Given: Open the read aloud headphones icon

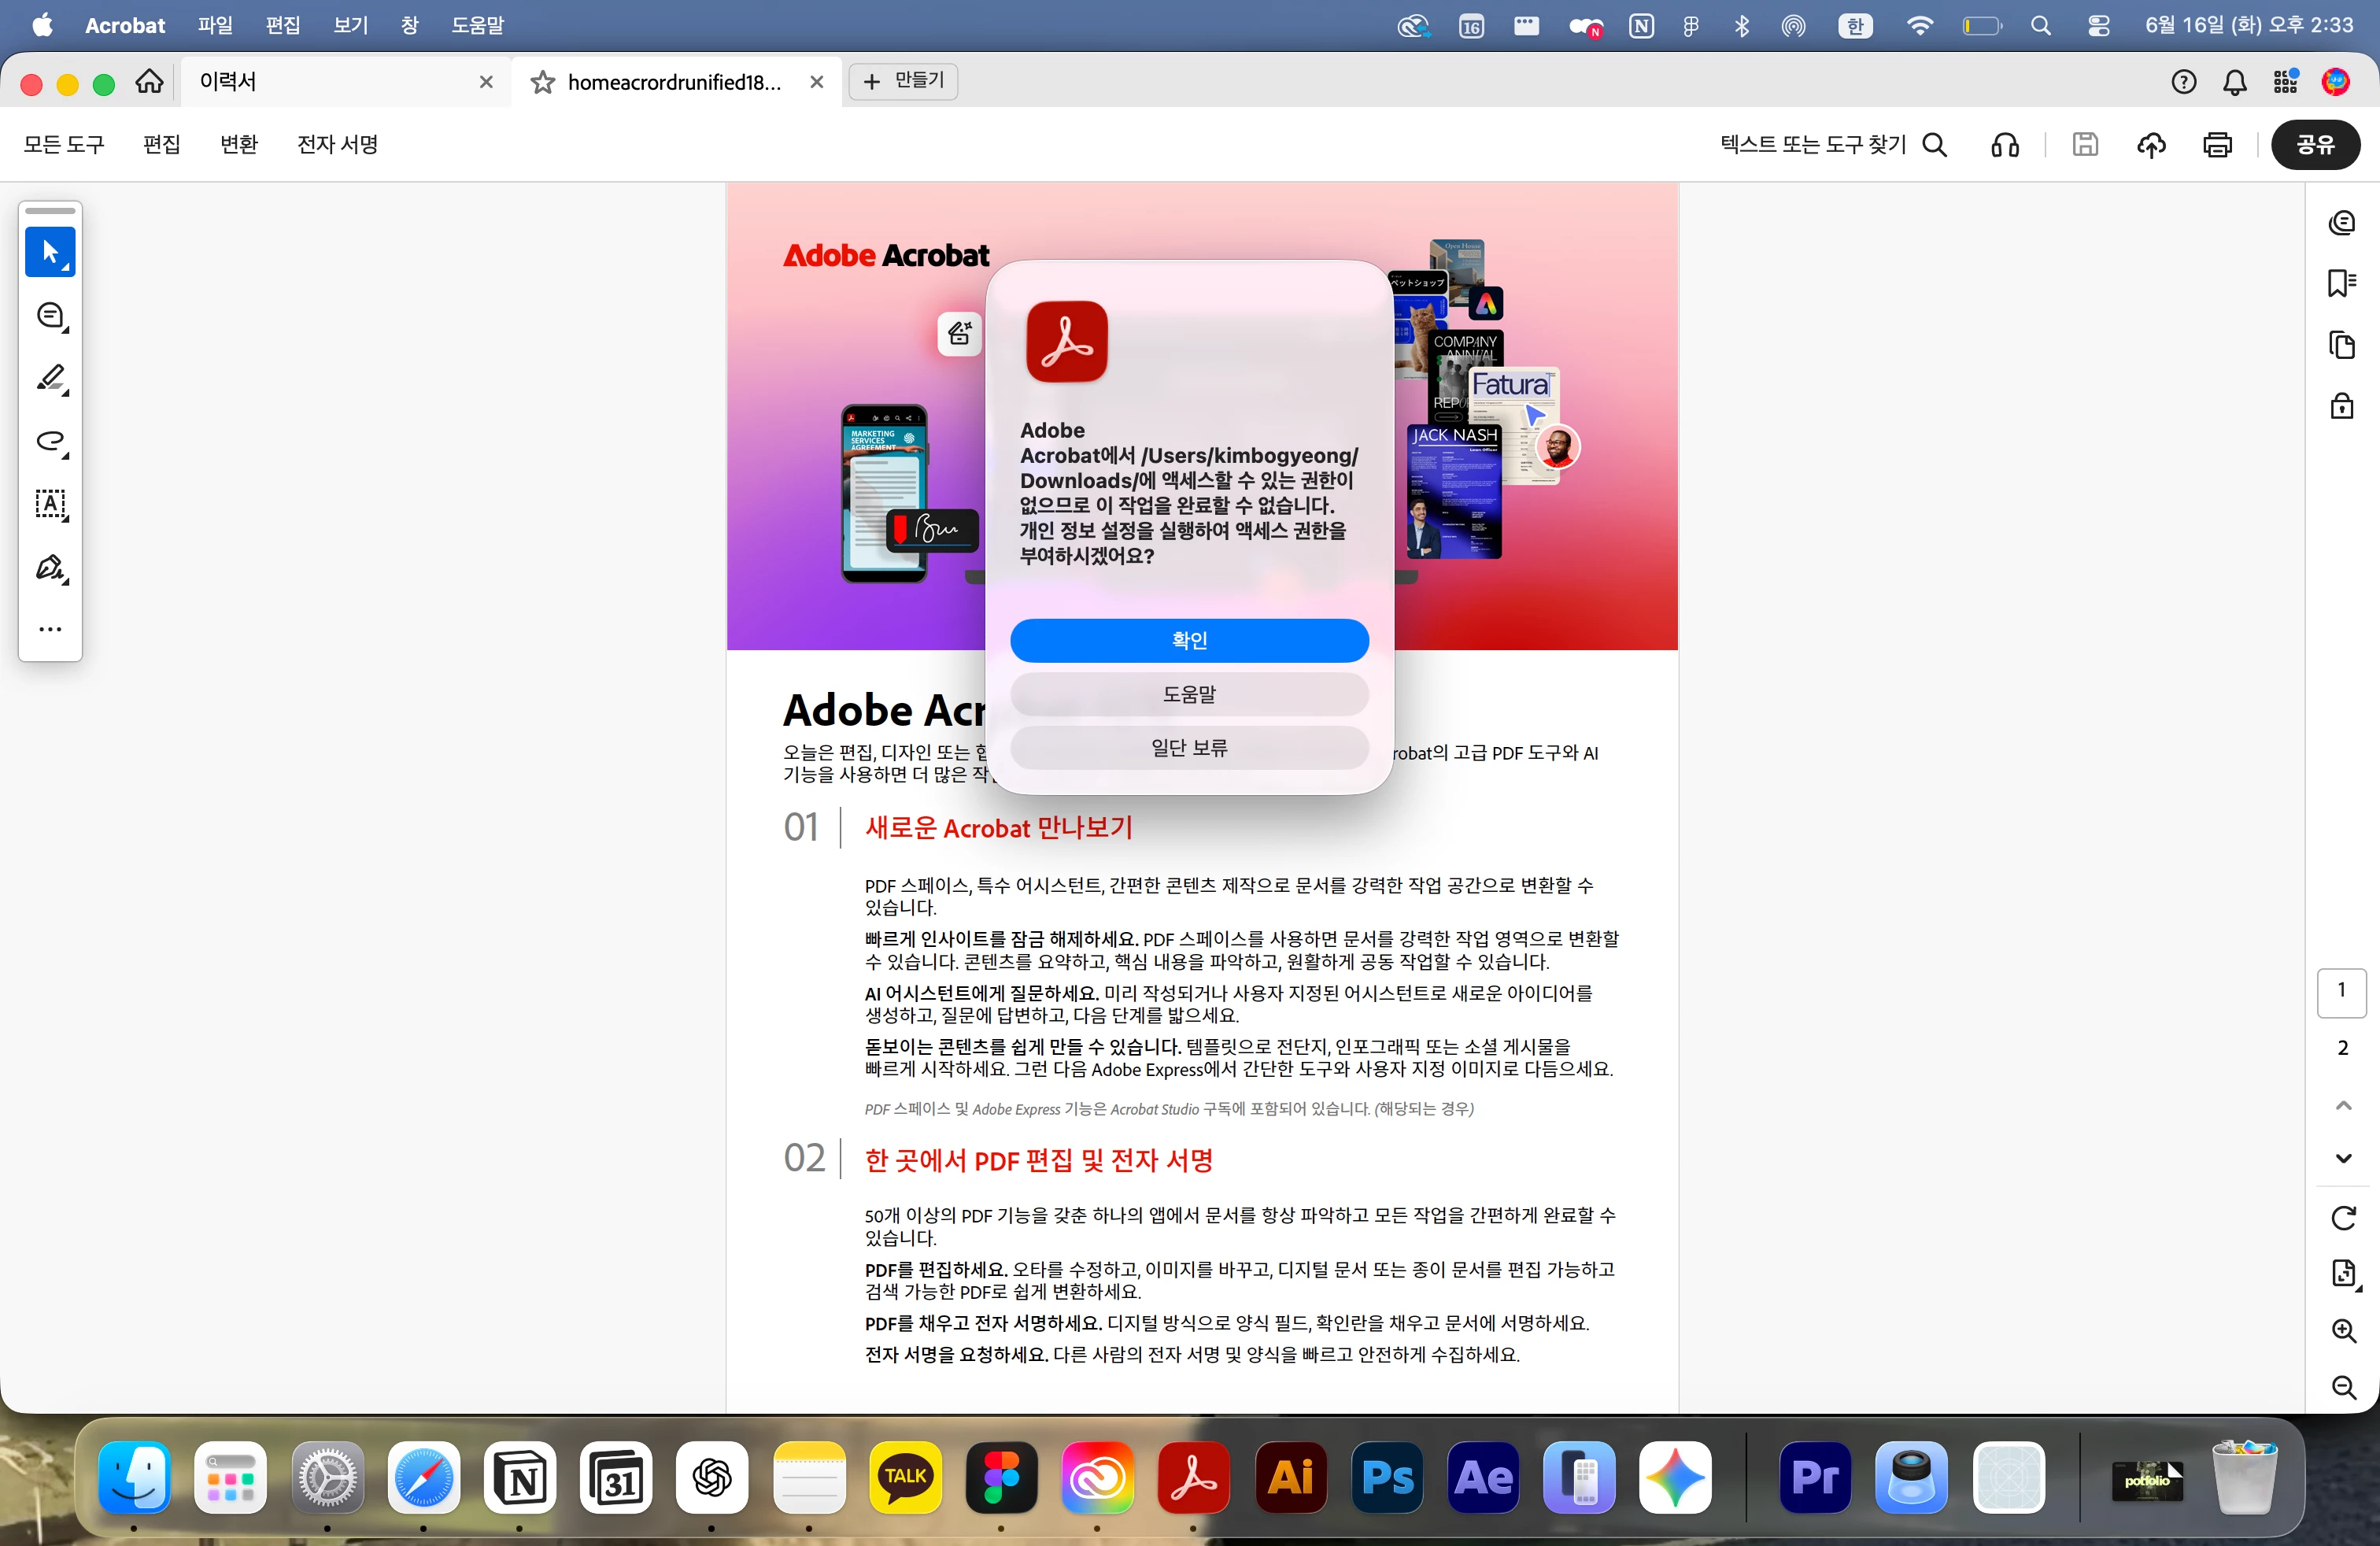Looking at the screenshot, I should pyautogui.click(x=2004, y=145).
